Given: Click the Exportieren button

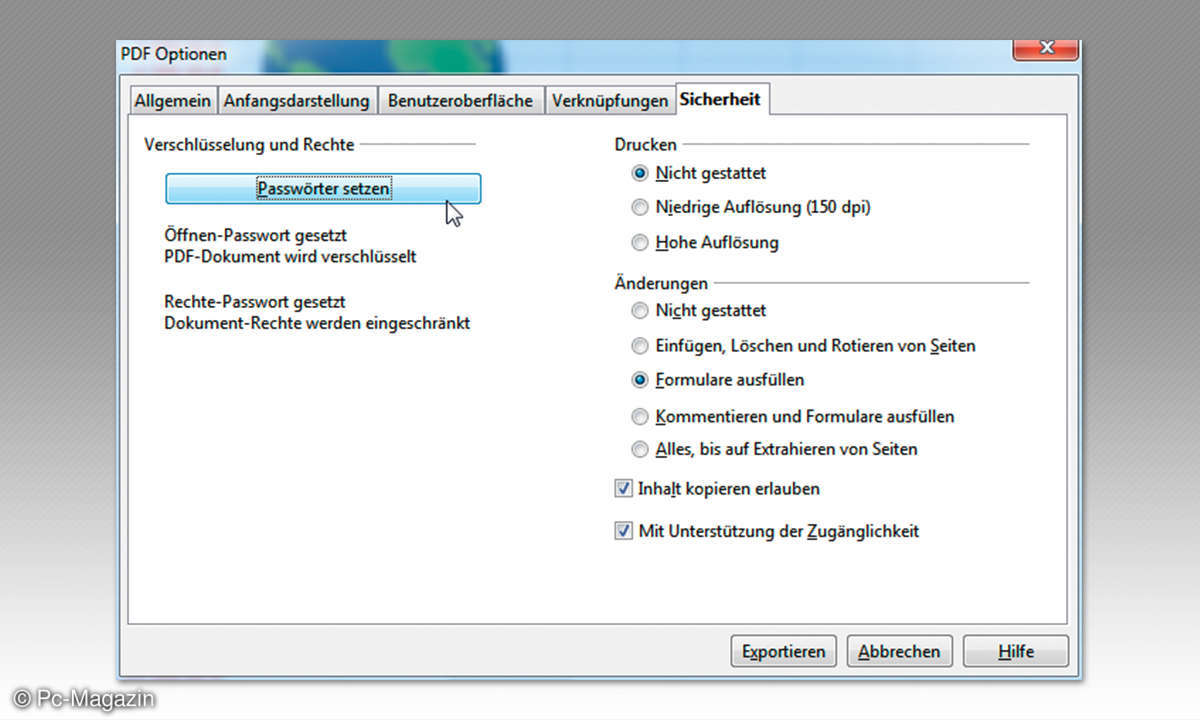Looking at the screenshot, I should pyautogui.click(x=783, y=651).
